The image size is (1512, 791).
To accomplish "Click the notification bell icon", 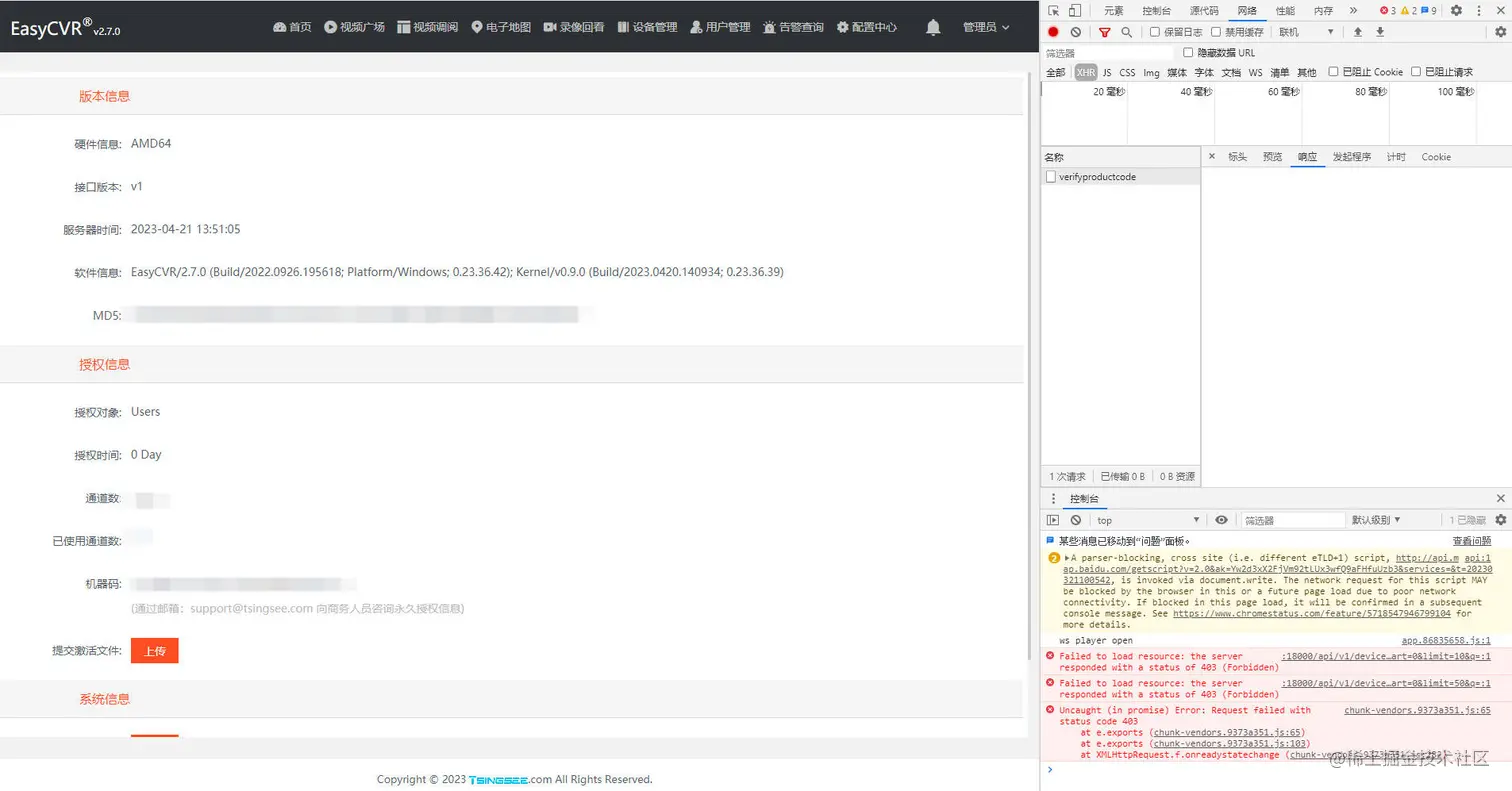I will [933, 27].
